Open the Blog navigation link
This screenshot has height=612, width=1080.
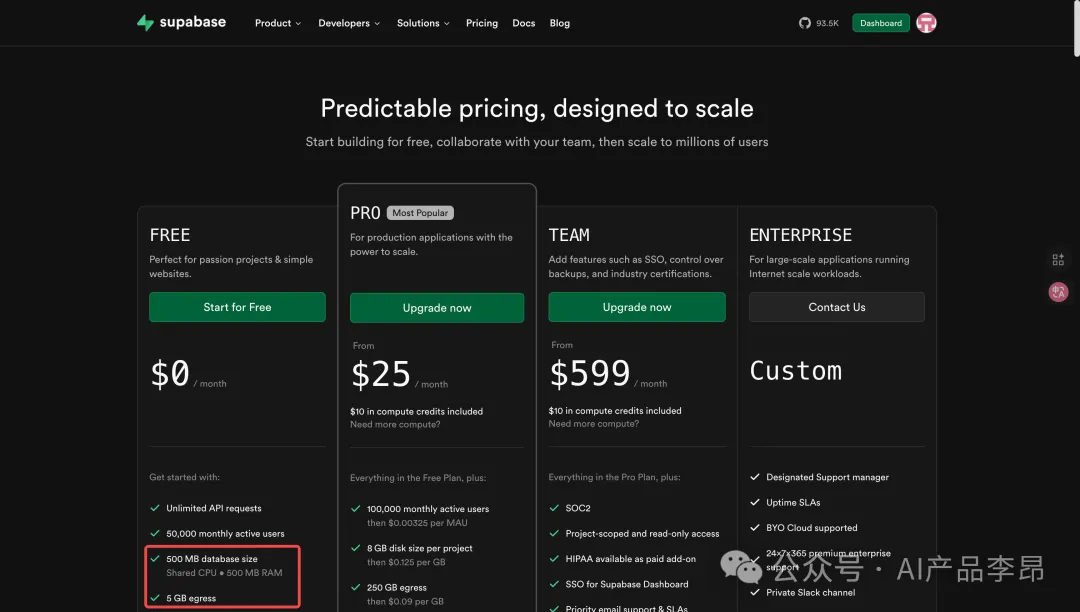tap(560, 23)
